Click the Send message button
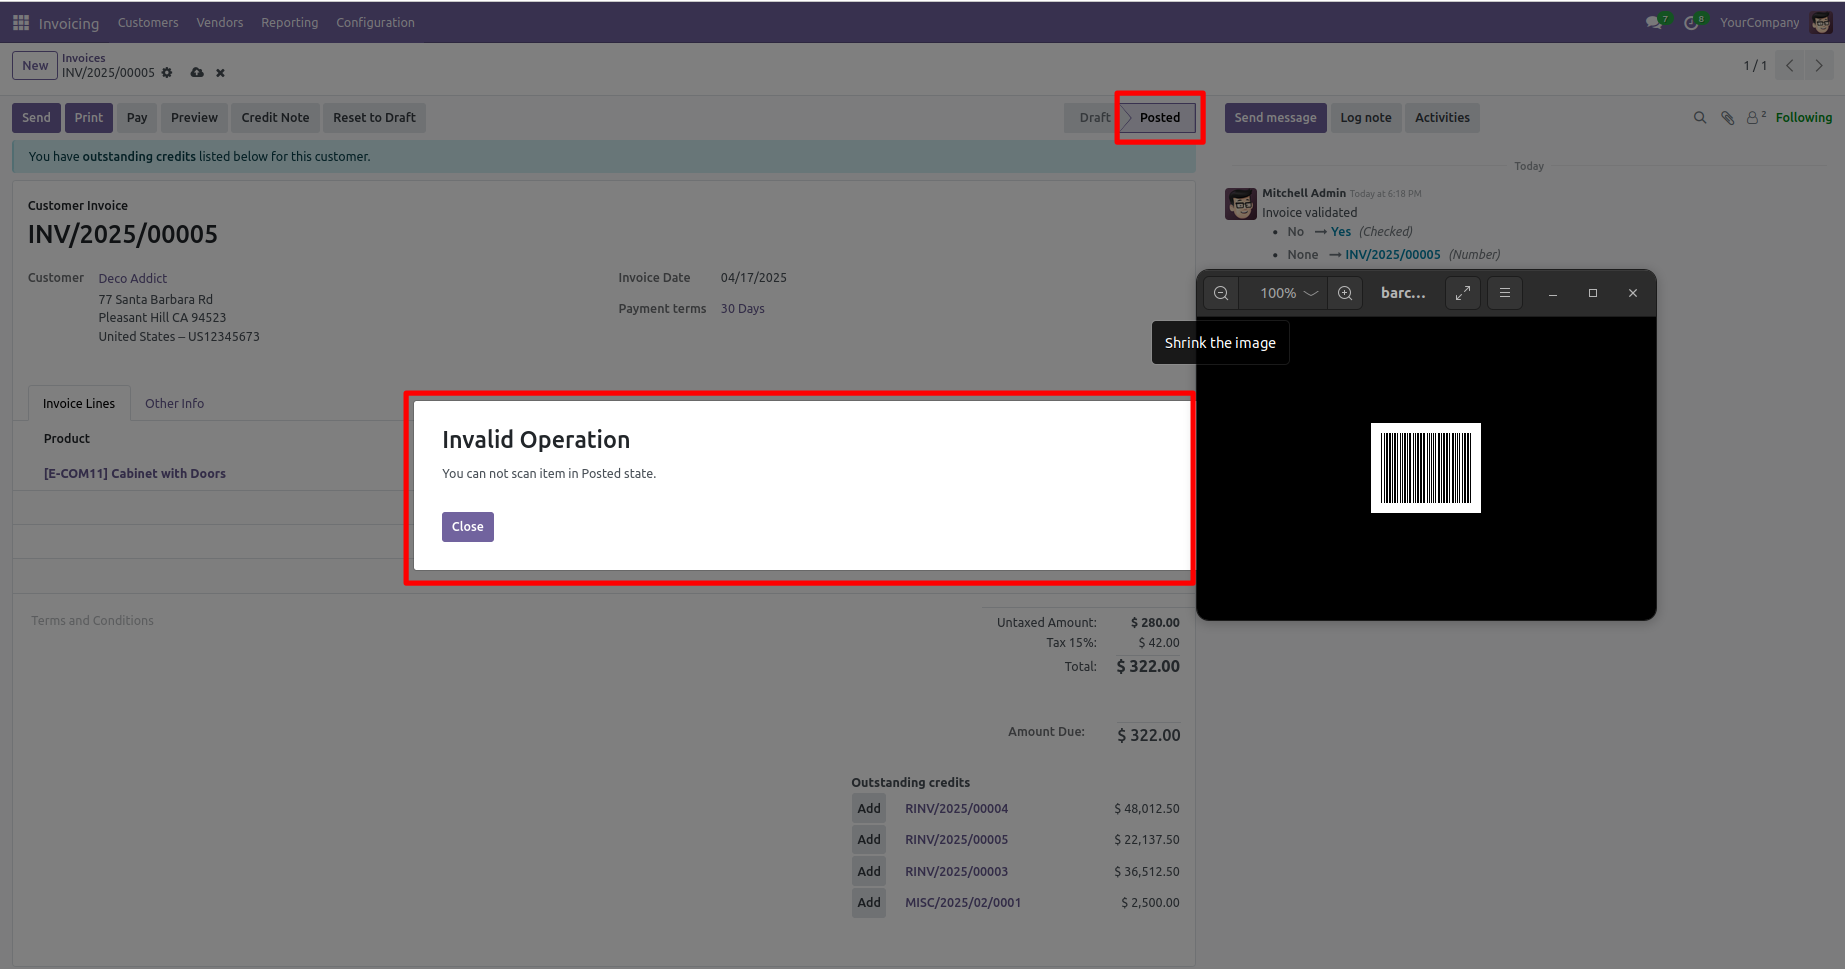 click(1275, 118)
